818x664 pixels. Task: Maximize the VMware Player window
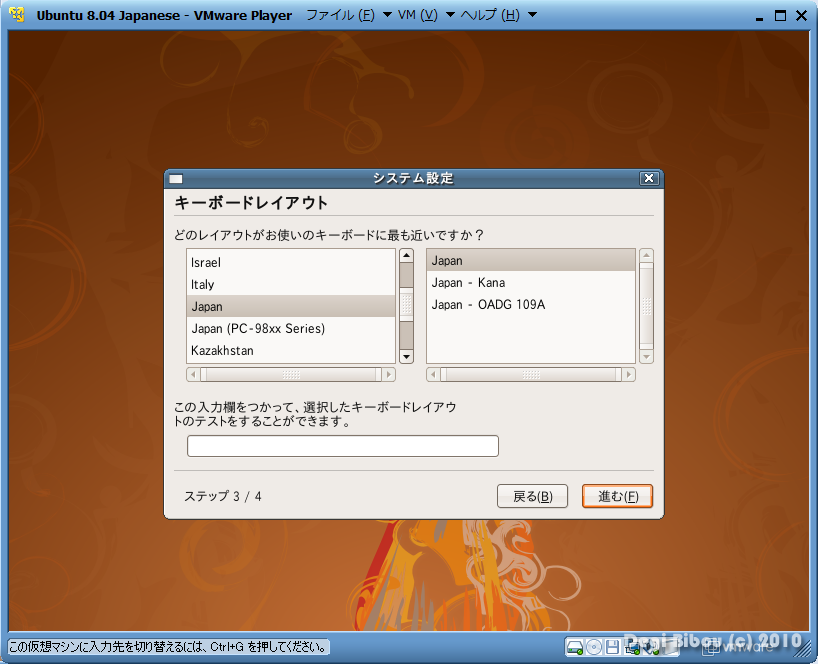pos(780,16)
